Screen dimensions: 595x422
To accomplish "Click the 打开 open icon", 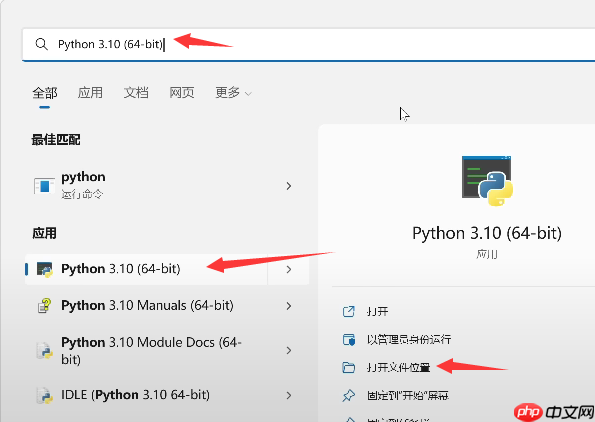I will [x=348, y=312].
